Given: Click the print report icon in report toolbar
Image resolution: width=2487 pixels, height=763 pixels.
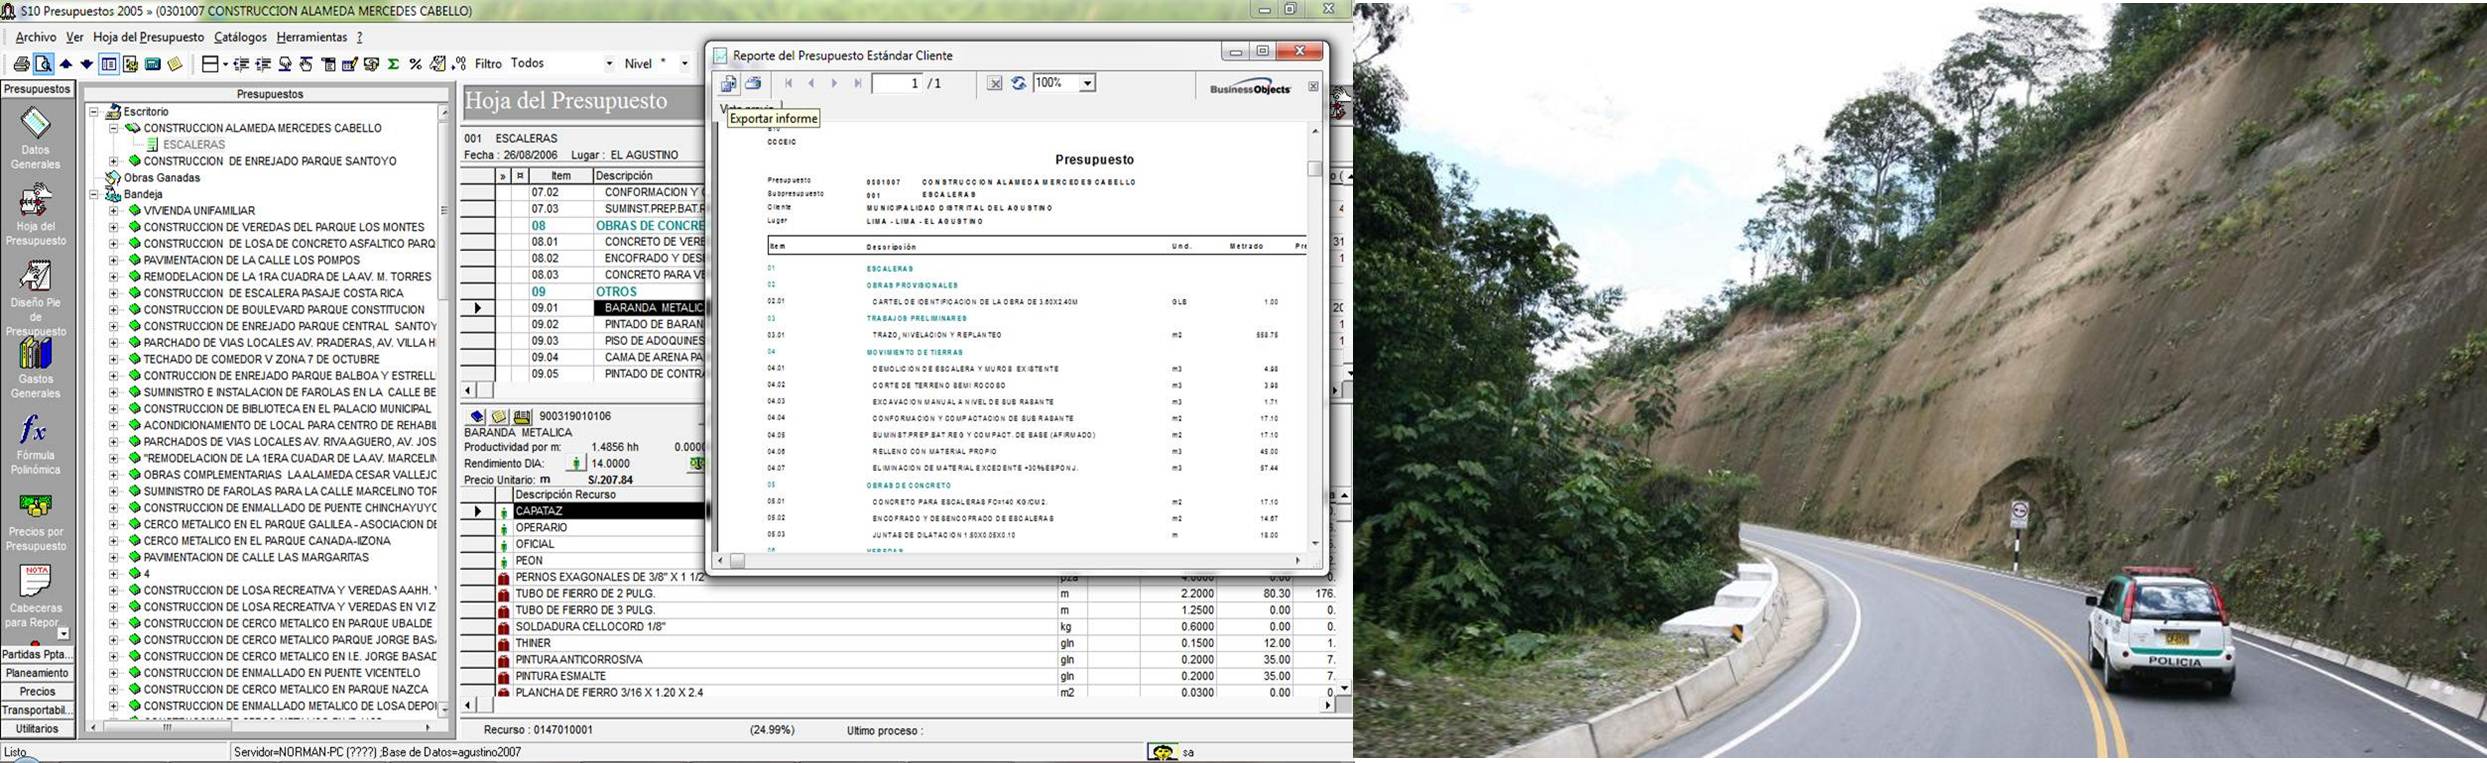Looking at the screenshot, I should pyautogui.click(x=753, y=84).
